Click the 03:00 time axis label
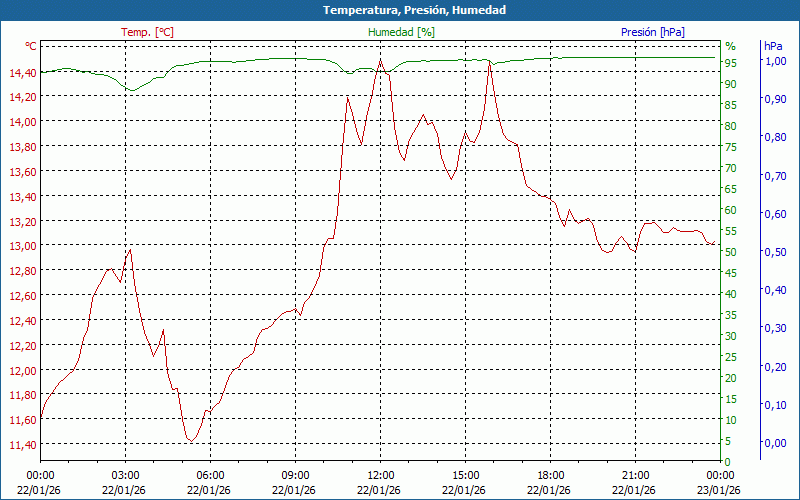 point(125,475)
